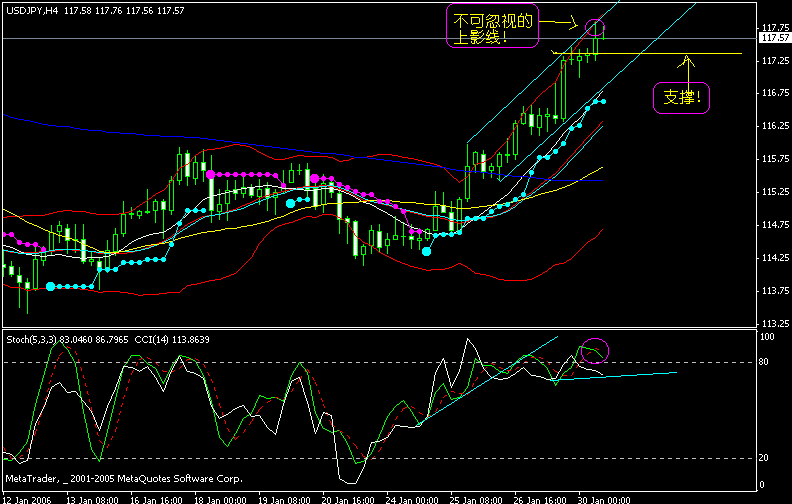Click the 113.25 price axis label
The image size is (792, 504).
coord(775,323)
